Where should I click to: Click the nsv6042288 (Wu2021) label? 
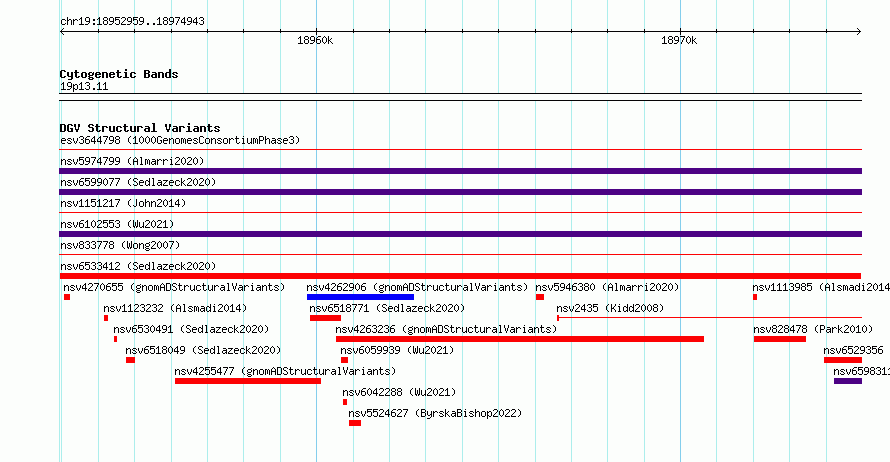click(x=399, y=392)
